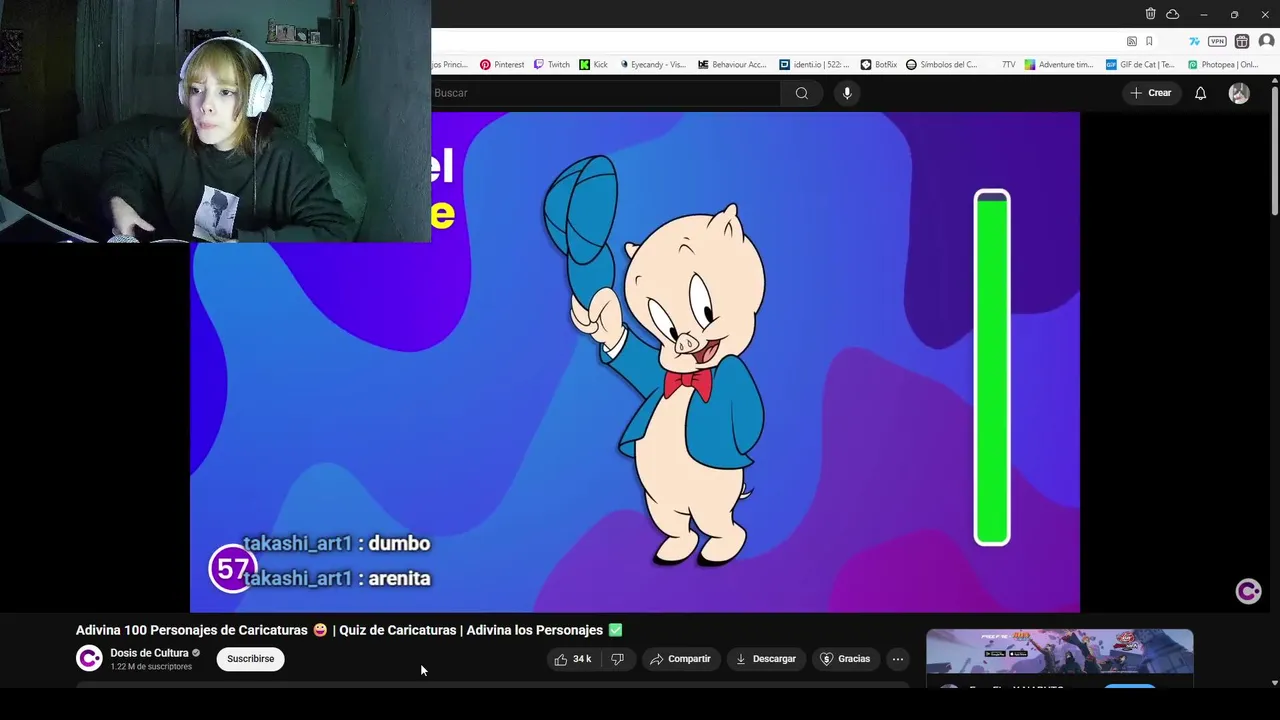
Task: Open the BotRix bookmark
Action: click(x=879, y=65)
